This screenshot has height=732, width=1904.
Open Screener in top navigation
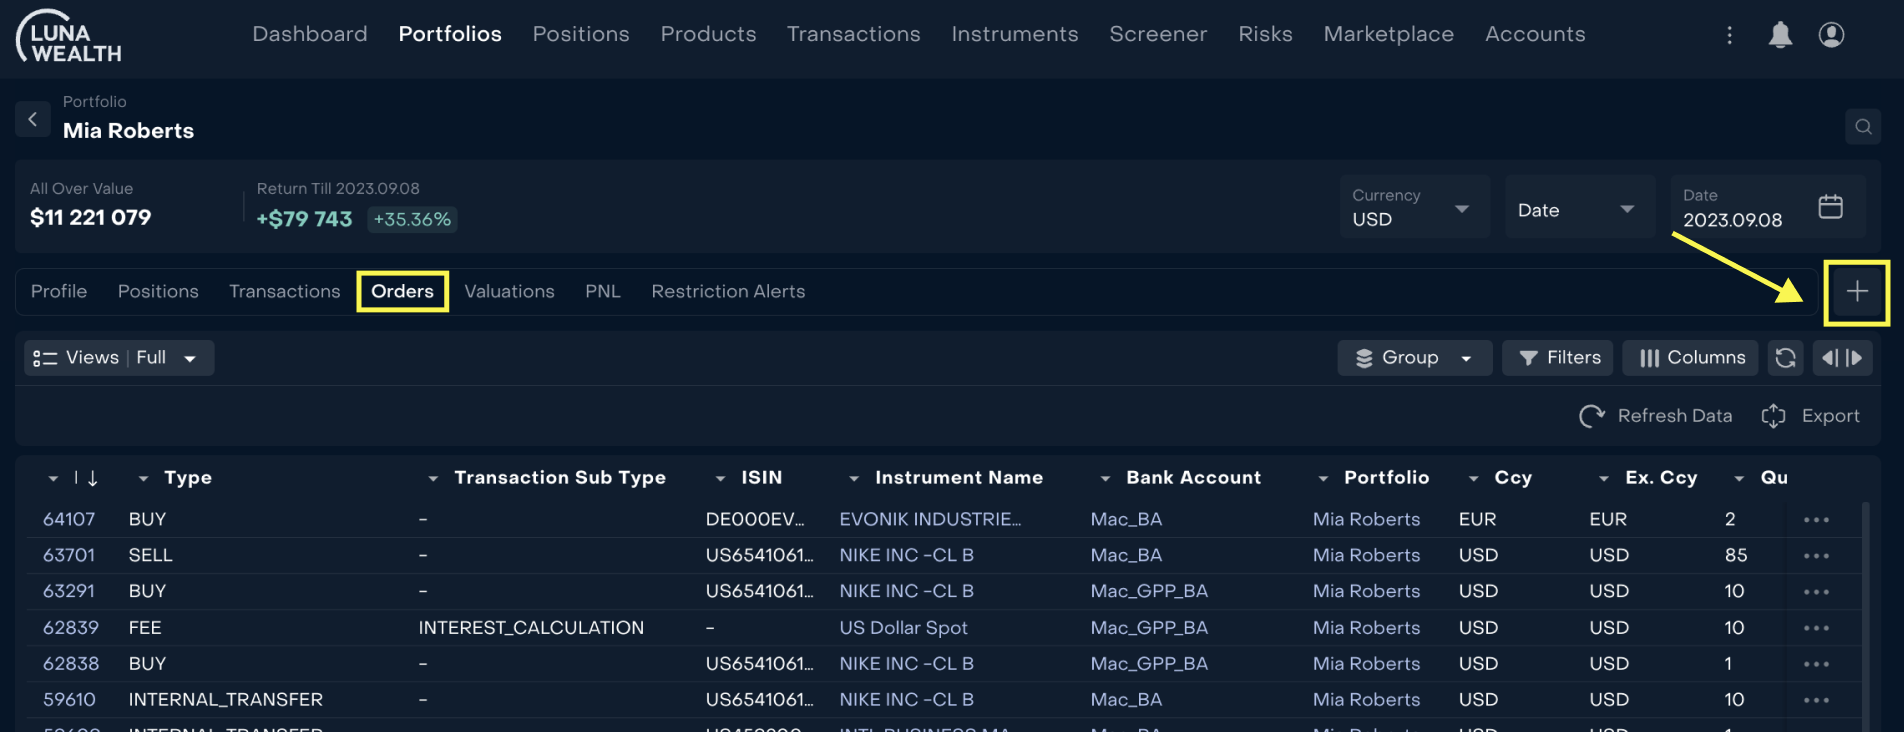point(1158,34)
